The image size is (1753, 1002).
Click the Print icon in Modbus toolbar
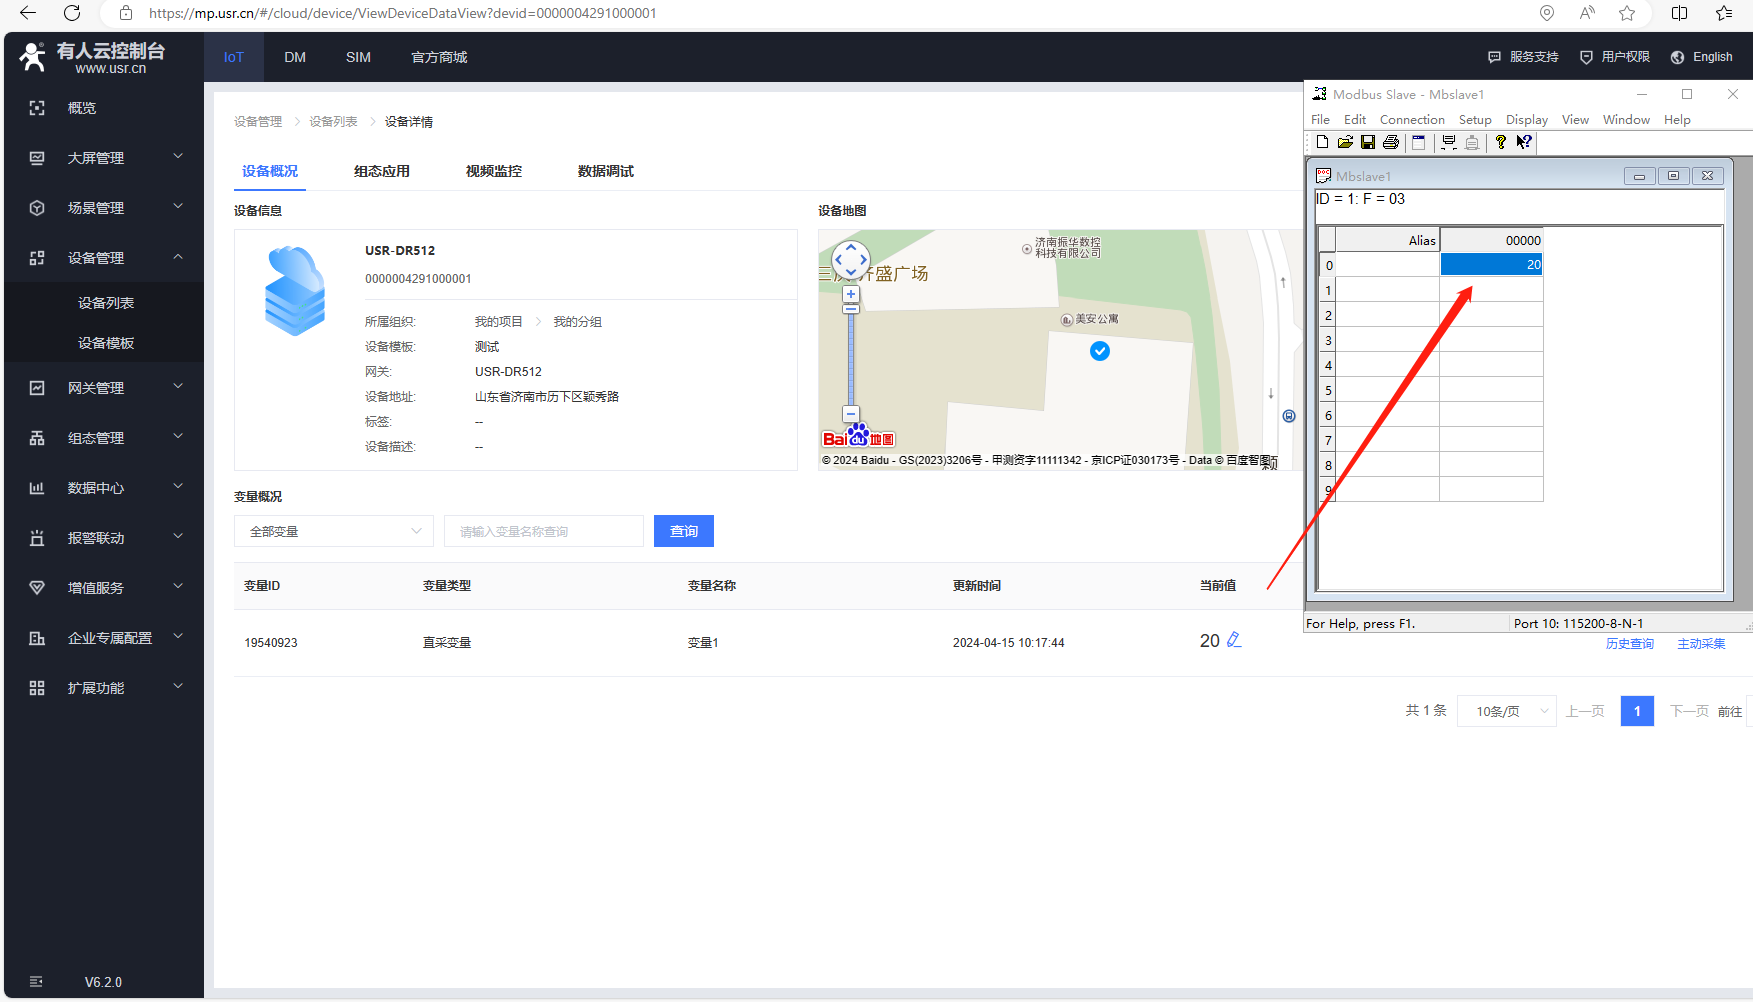[1390, 143]
